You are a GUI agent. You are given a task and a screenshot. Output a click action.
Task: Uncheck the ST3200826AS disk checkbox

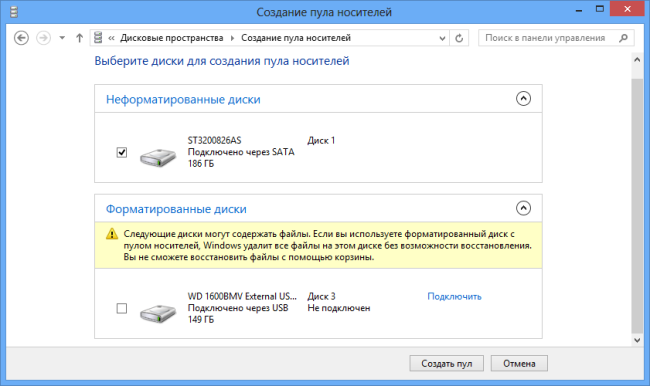[x=121, y=152]
